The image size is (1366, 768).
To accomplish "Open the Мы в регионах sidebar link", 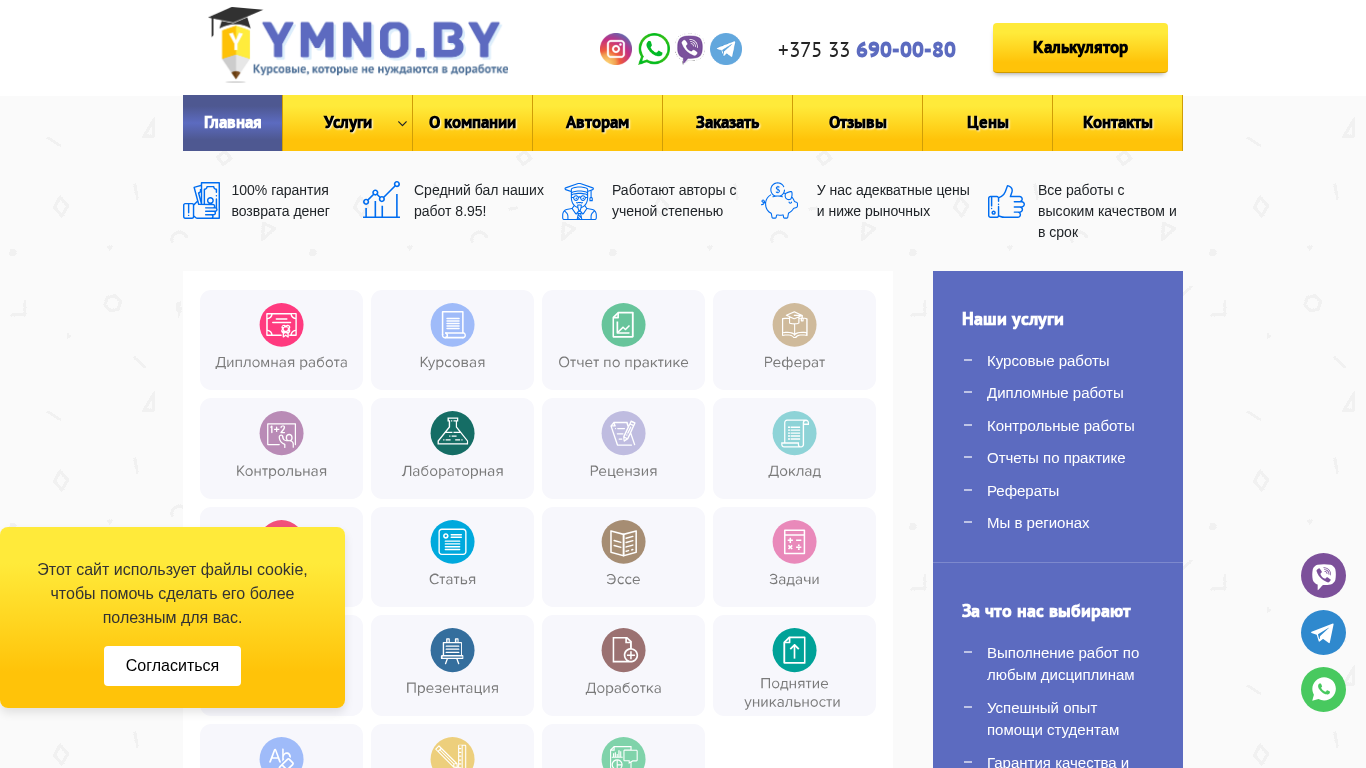I will pyautogui.click(x=1038, y=523).
